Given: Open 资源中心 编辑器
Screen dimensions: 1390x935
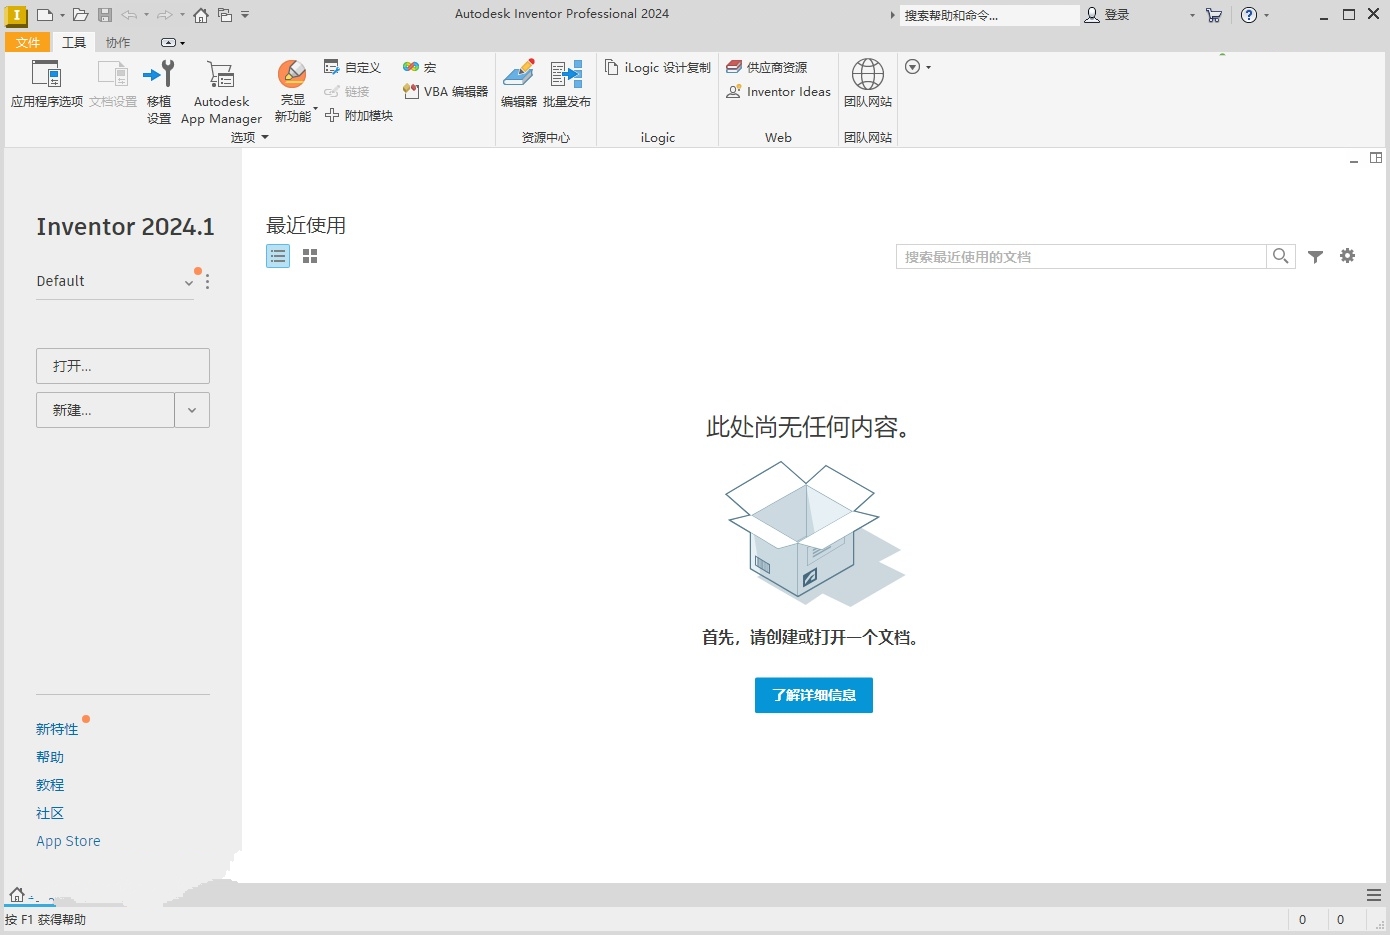Looking at the screenshot, I should point(518,84).
